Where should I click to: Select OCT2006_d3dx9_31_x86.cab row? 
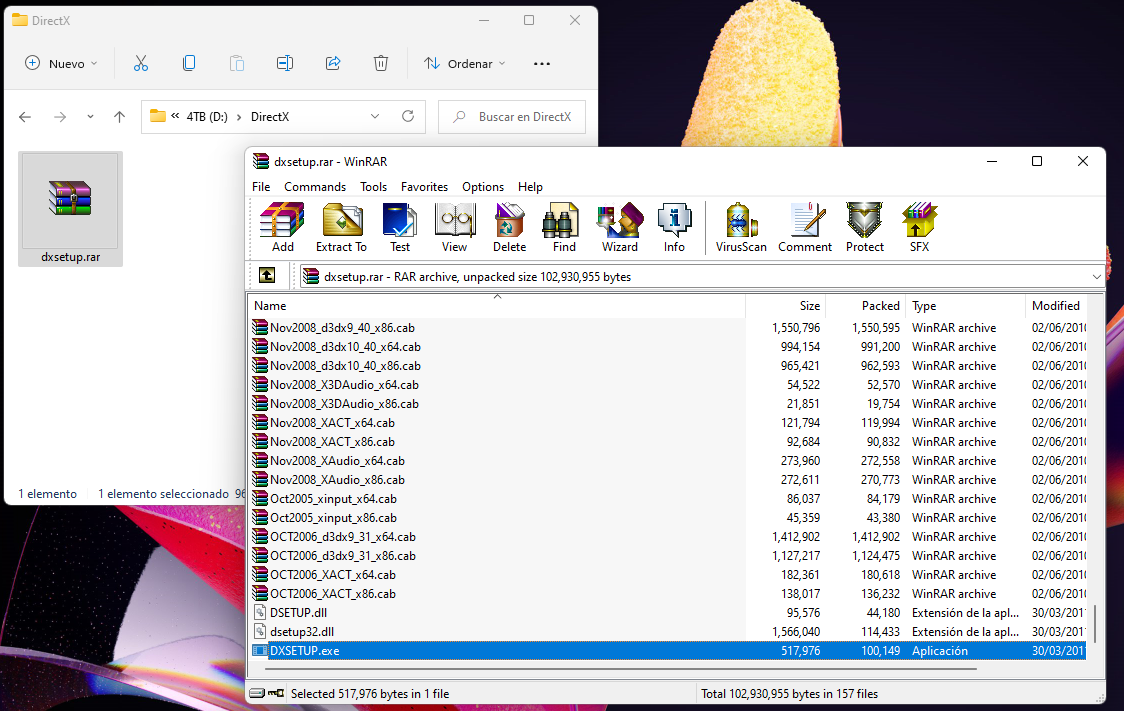pos(667,555)
